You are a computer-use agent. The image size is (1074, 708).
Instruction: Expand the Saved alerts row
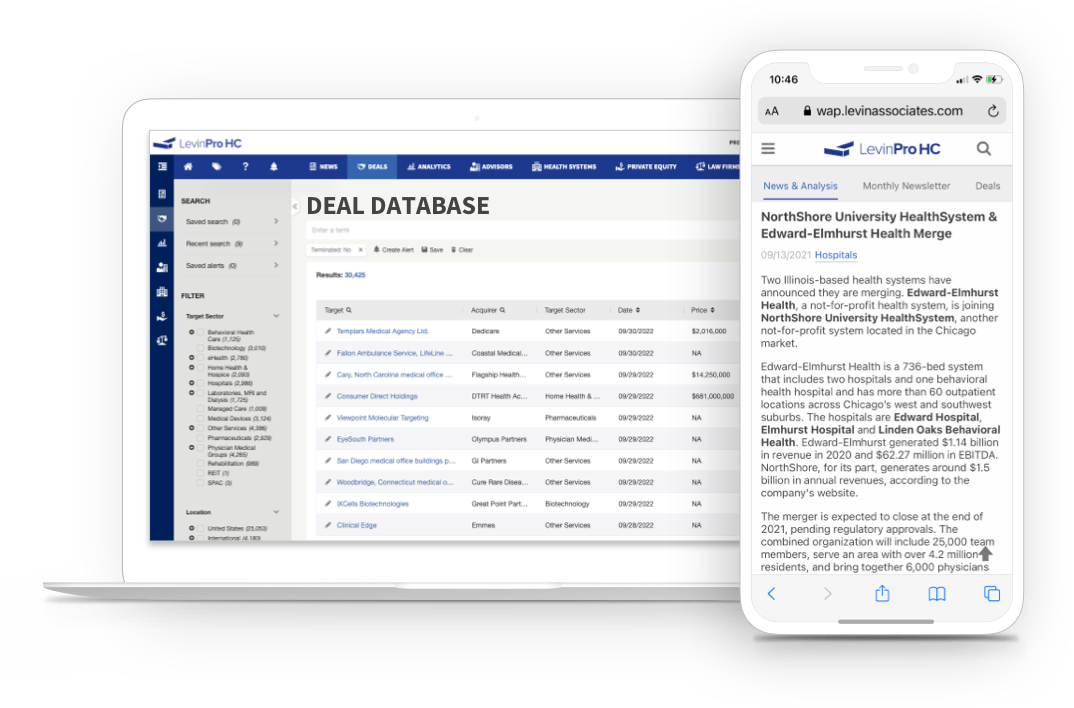(232, 266)
